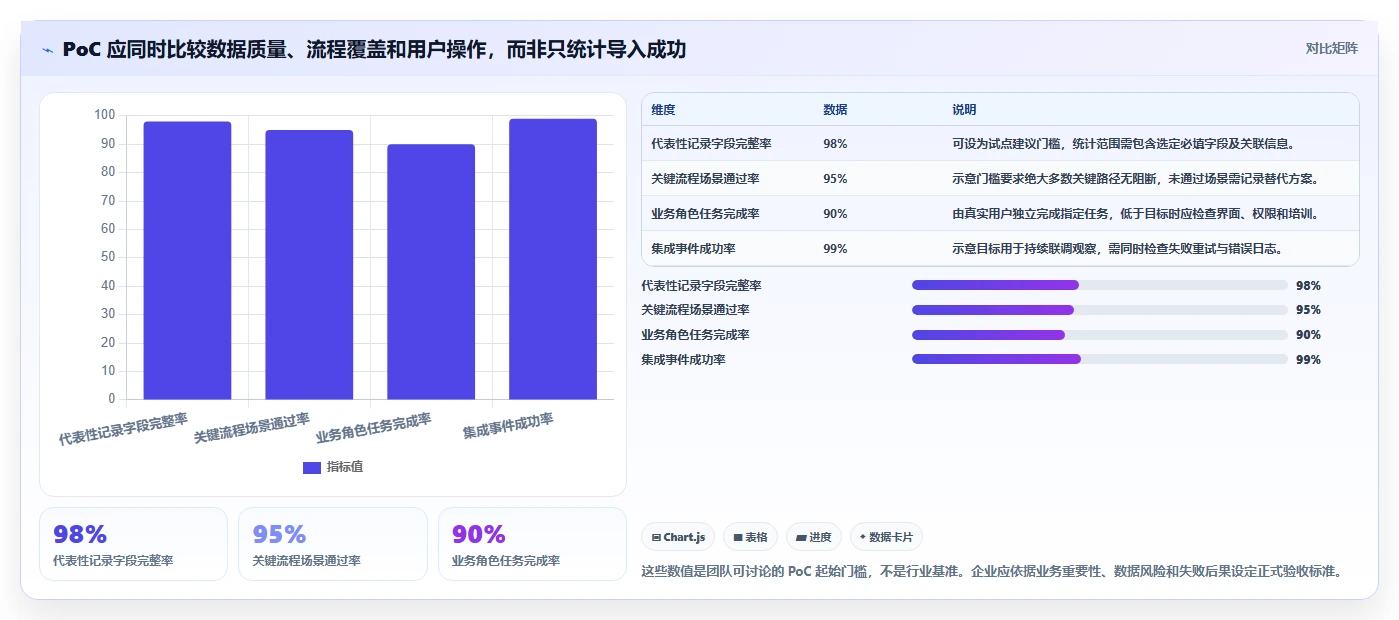Image resolution: width=1399 pixels, height=620 pixels.
Task: Click the 关键流程场景通过率 caption in the stat card
Action: [306, 561]
